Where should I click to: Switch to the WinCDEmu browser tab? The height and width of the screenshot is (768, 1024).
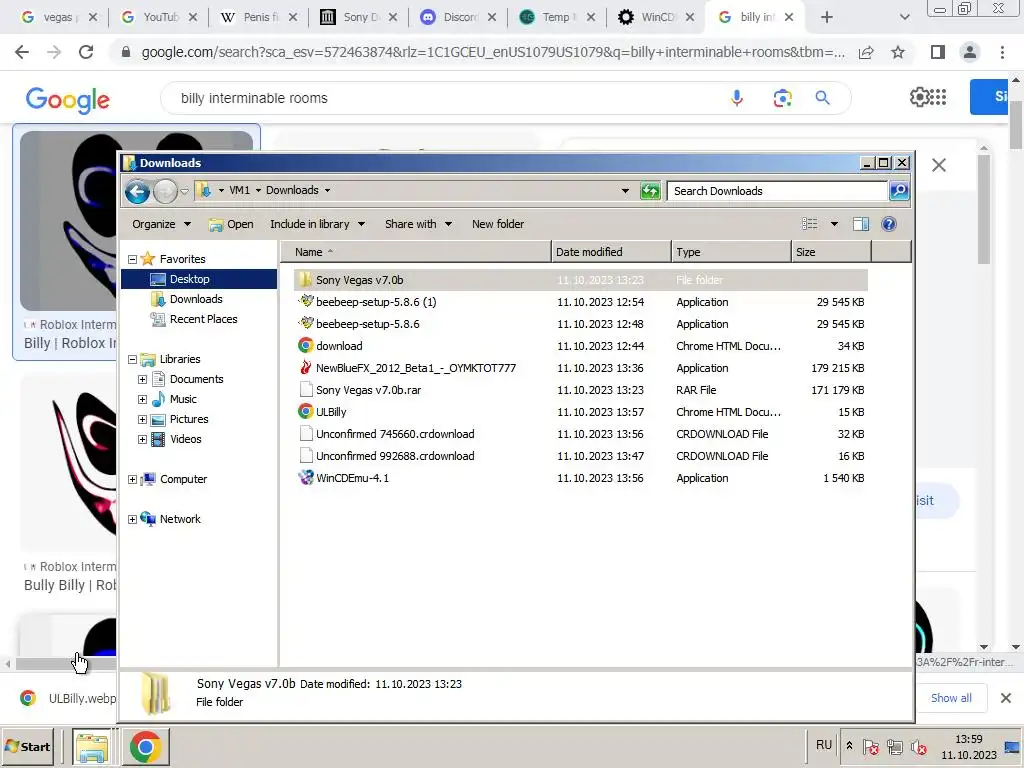[656, 17]
